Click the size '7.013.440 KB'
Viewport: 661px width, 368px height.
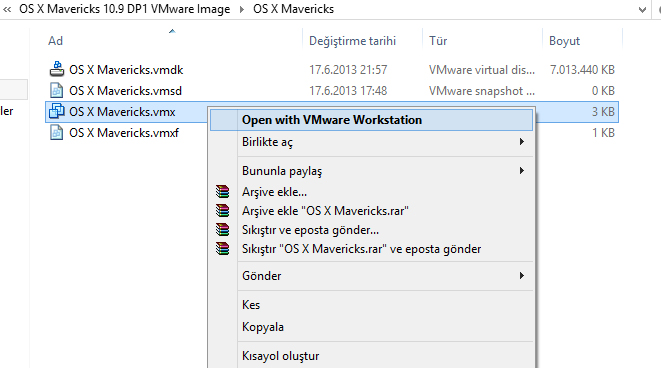click(582, 70)
